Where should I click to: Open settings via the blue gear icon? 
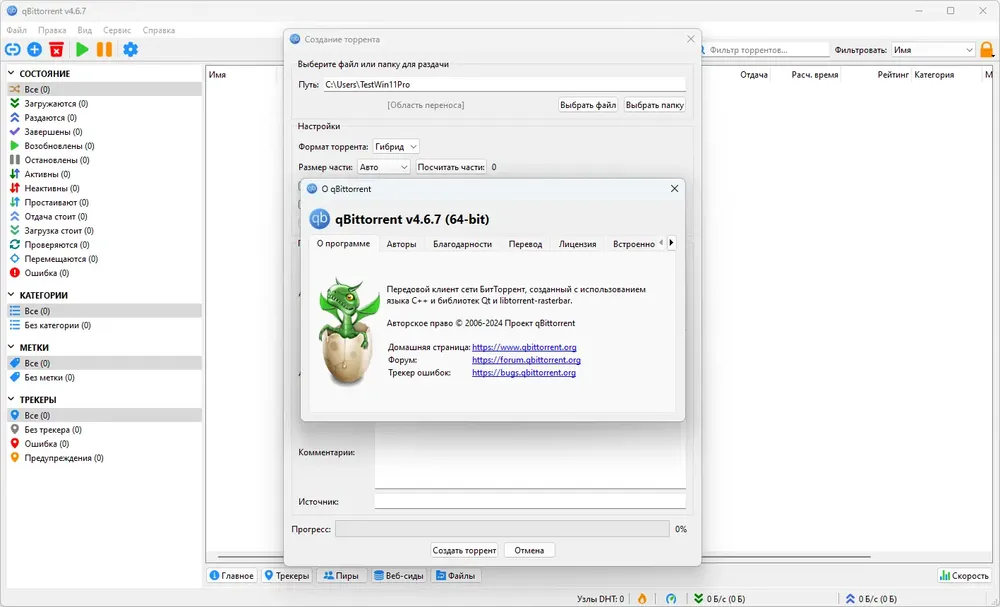point(130,49)
